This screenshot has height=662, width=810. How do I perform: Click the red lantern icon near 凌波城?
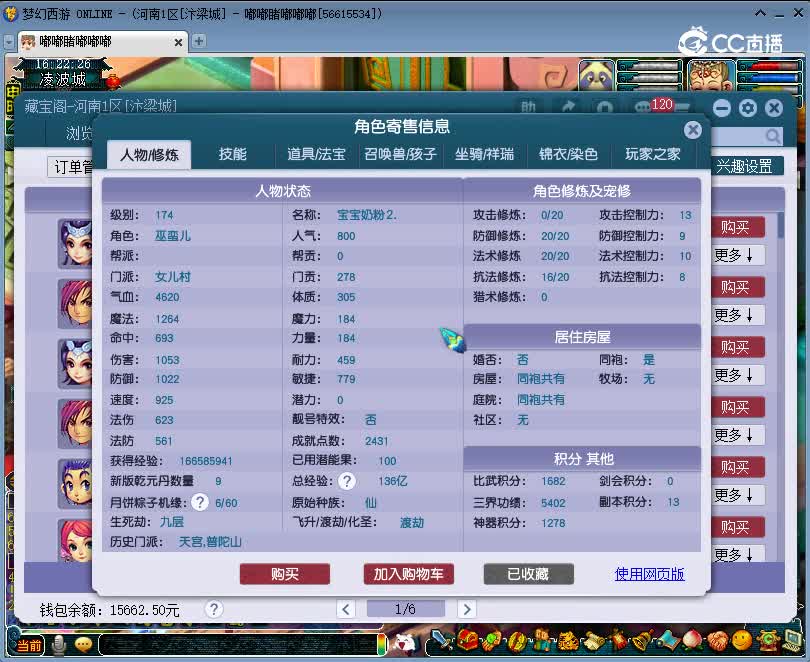click(113, 81)
